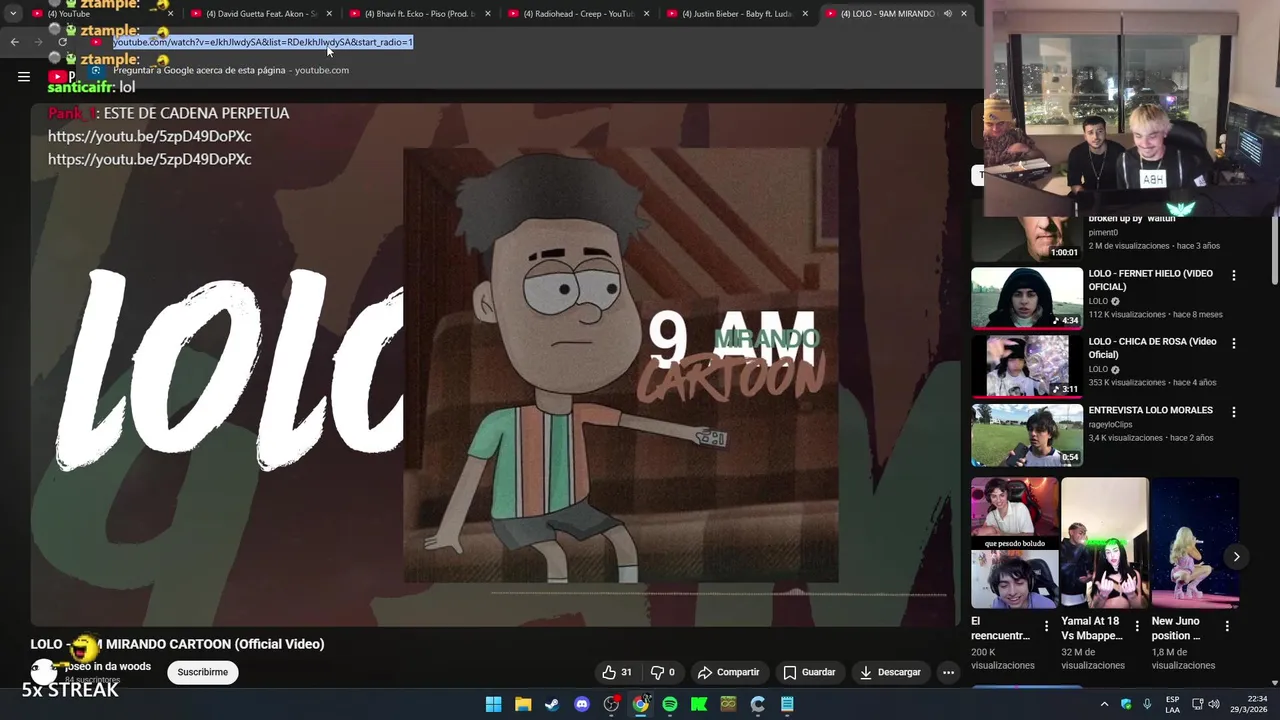Subscribe with the Suscribirme button

203,672
